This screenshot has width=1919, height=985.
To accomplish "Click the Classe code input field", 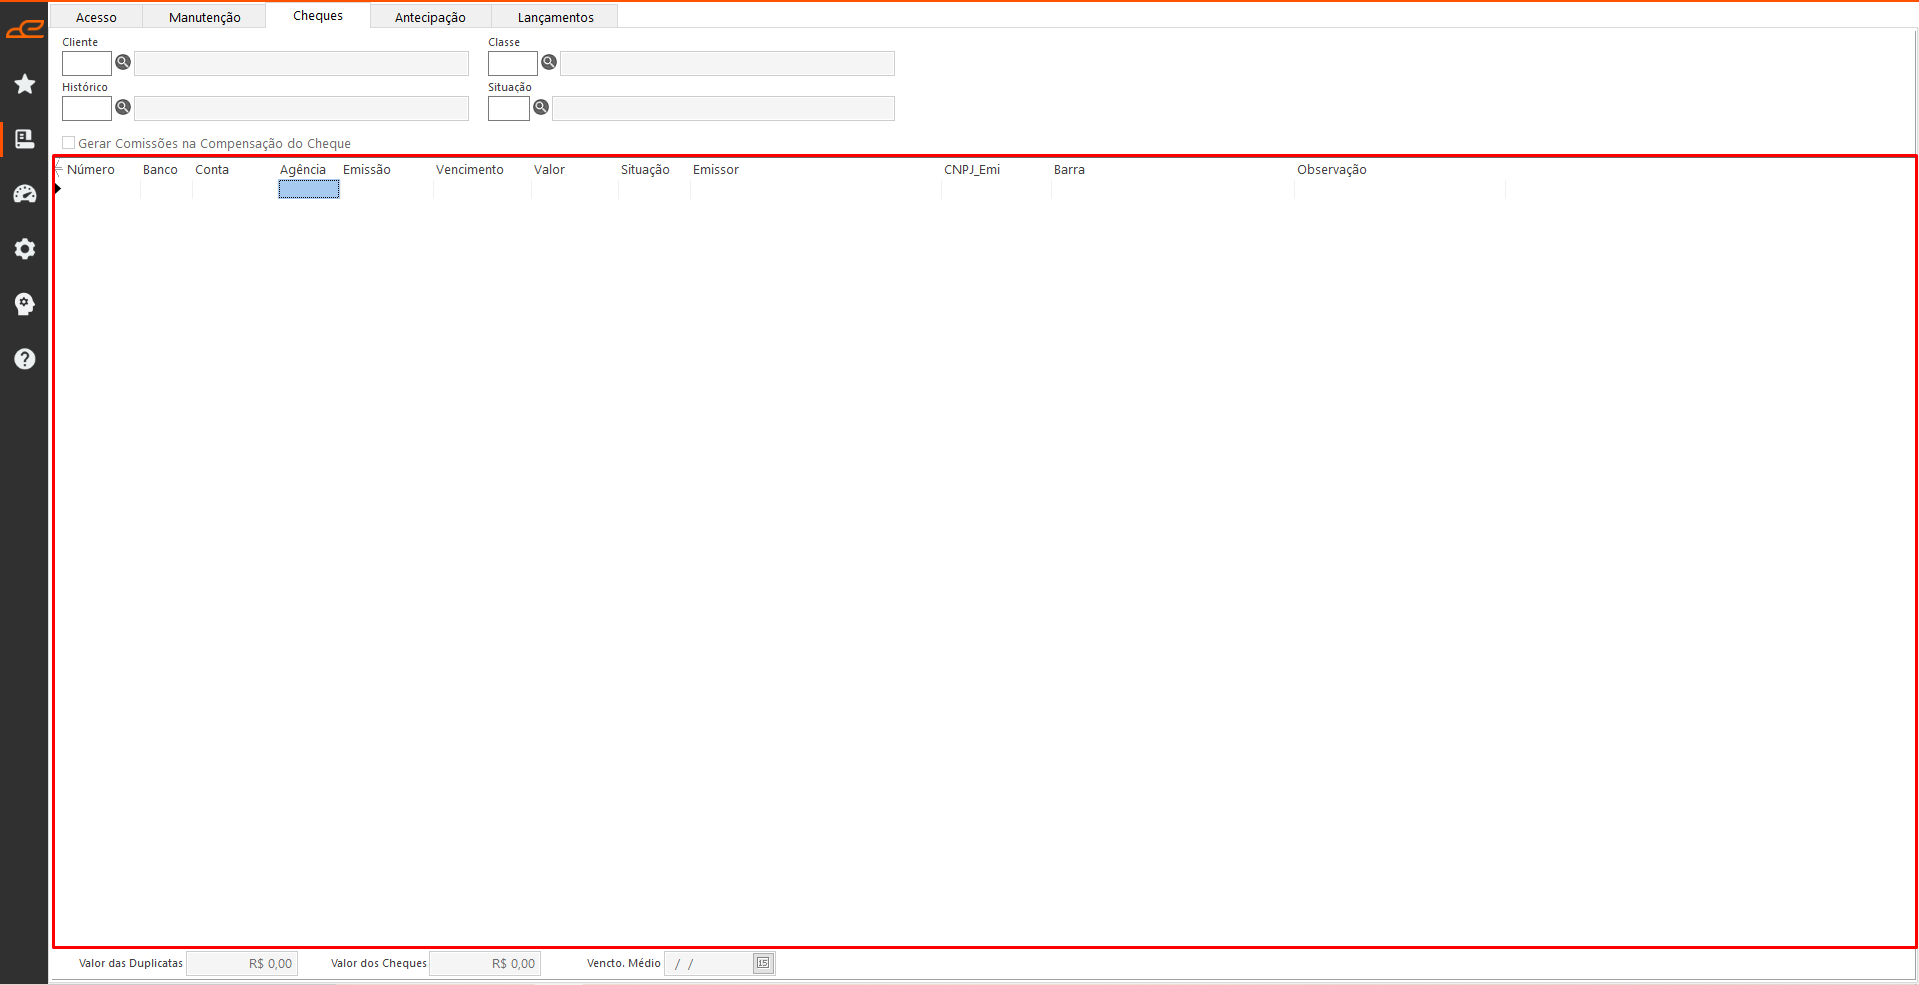I will click(x=512, y=63).
